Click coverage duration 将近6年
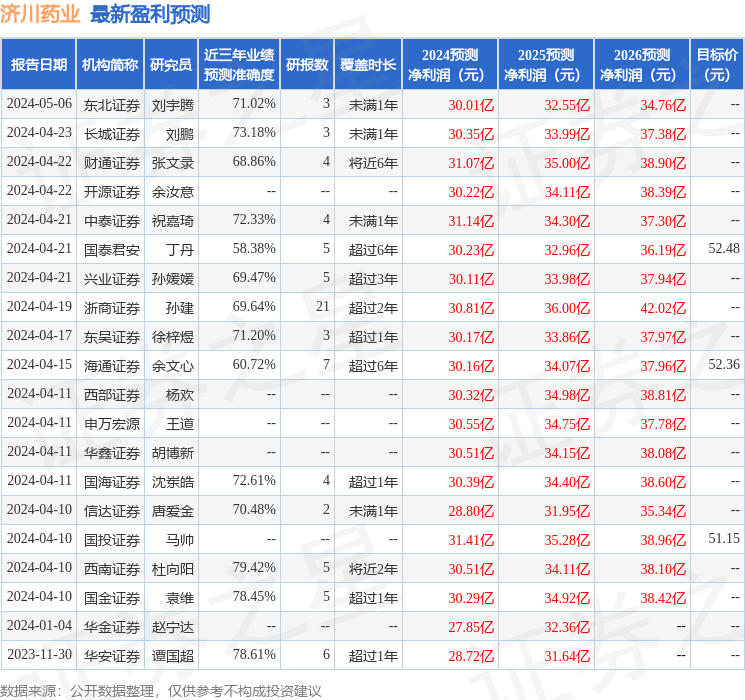 click(x=373, y=163)
